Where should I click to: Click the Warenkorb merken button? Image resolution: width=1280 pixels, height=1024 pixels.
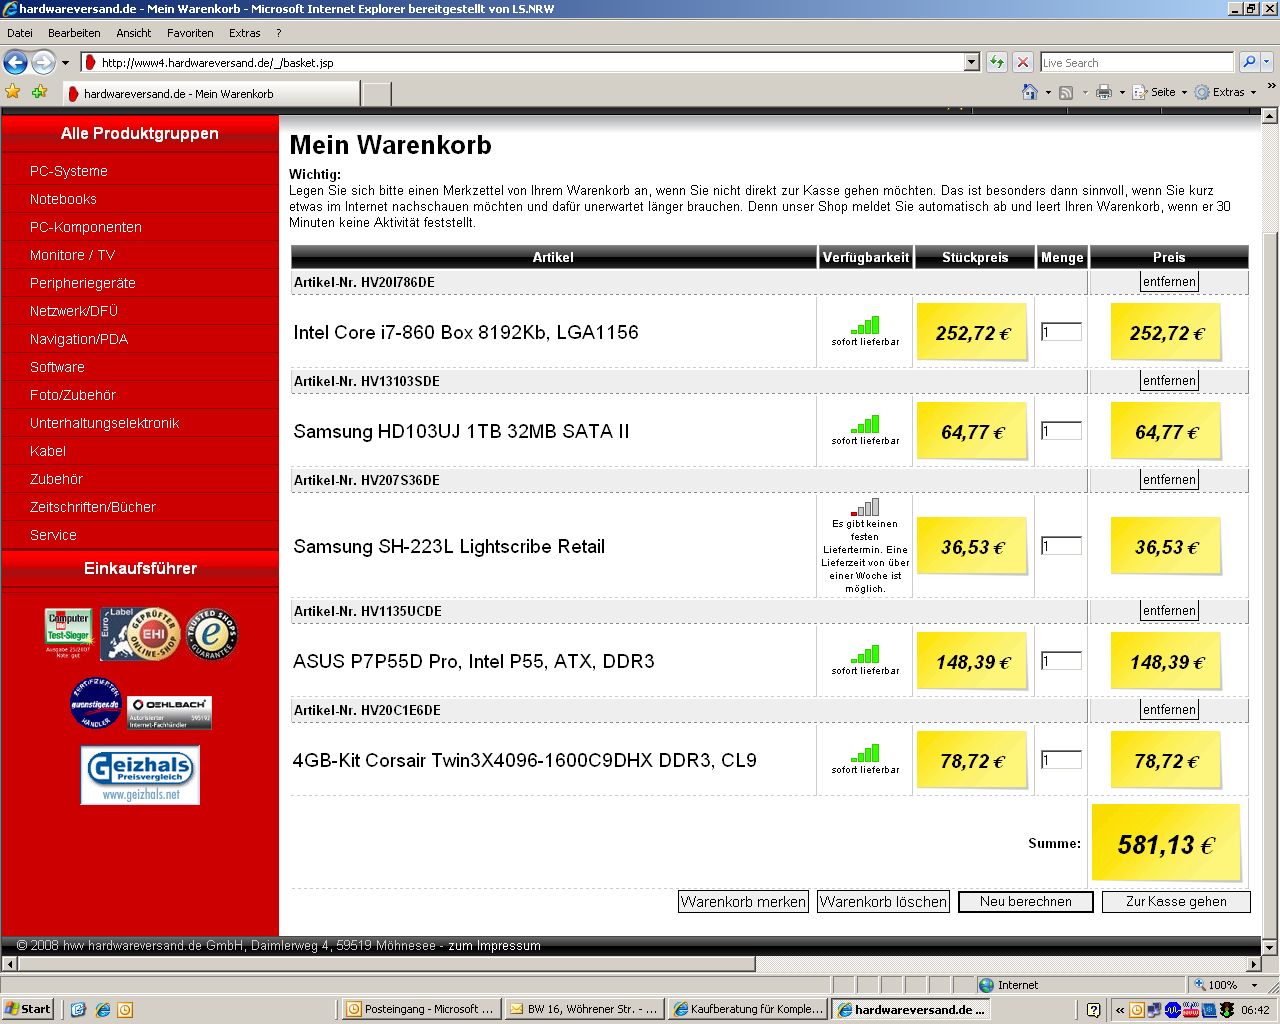[743, 901]
